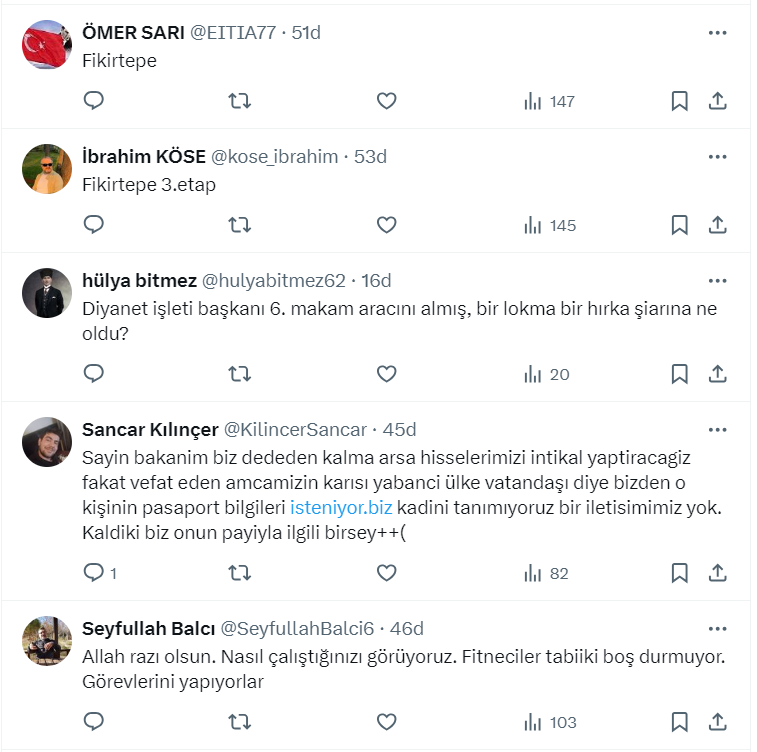Open @kose_ibrahim profile handle

[x=273, y=157]
